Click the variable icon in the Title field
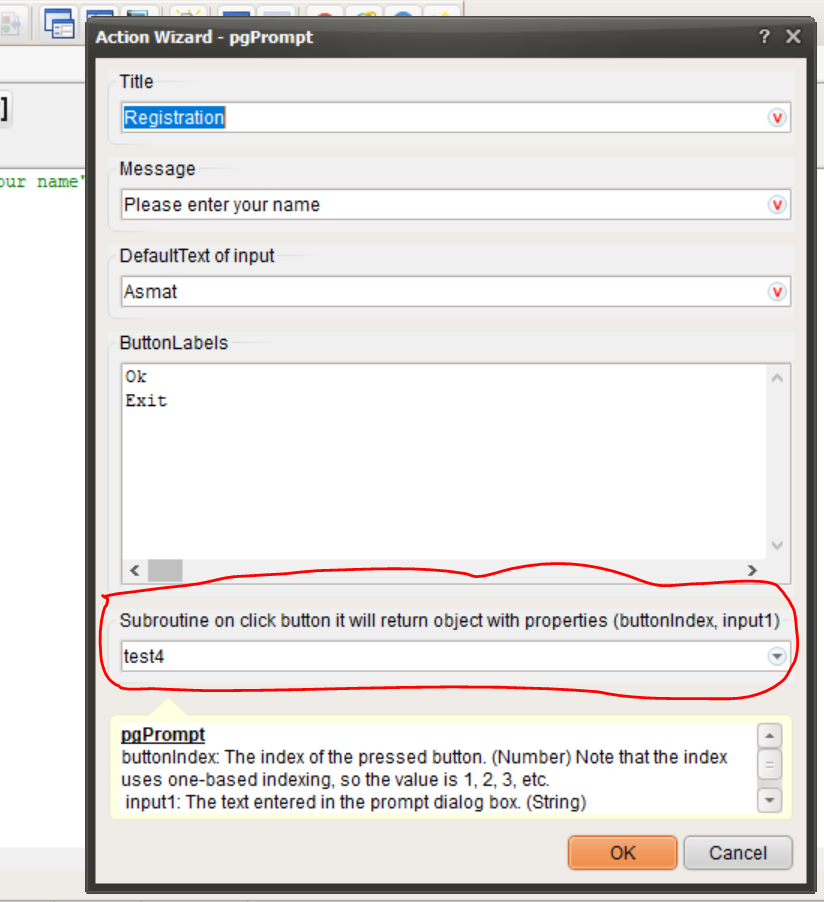This screenshot has height=902, width=824. tap(777, 118)
